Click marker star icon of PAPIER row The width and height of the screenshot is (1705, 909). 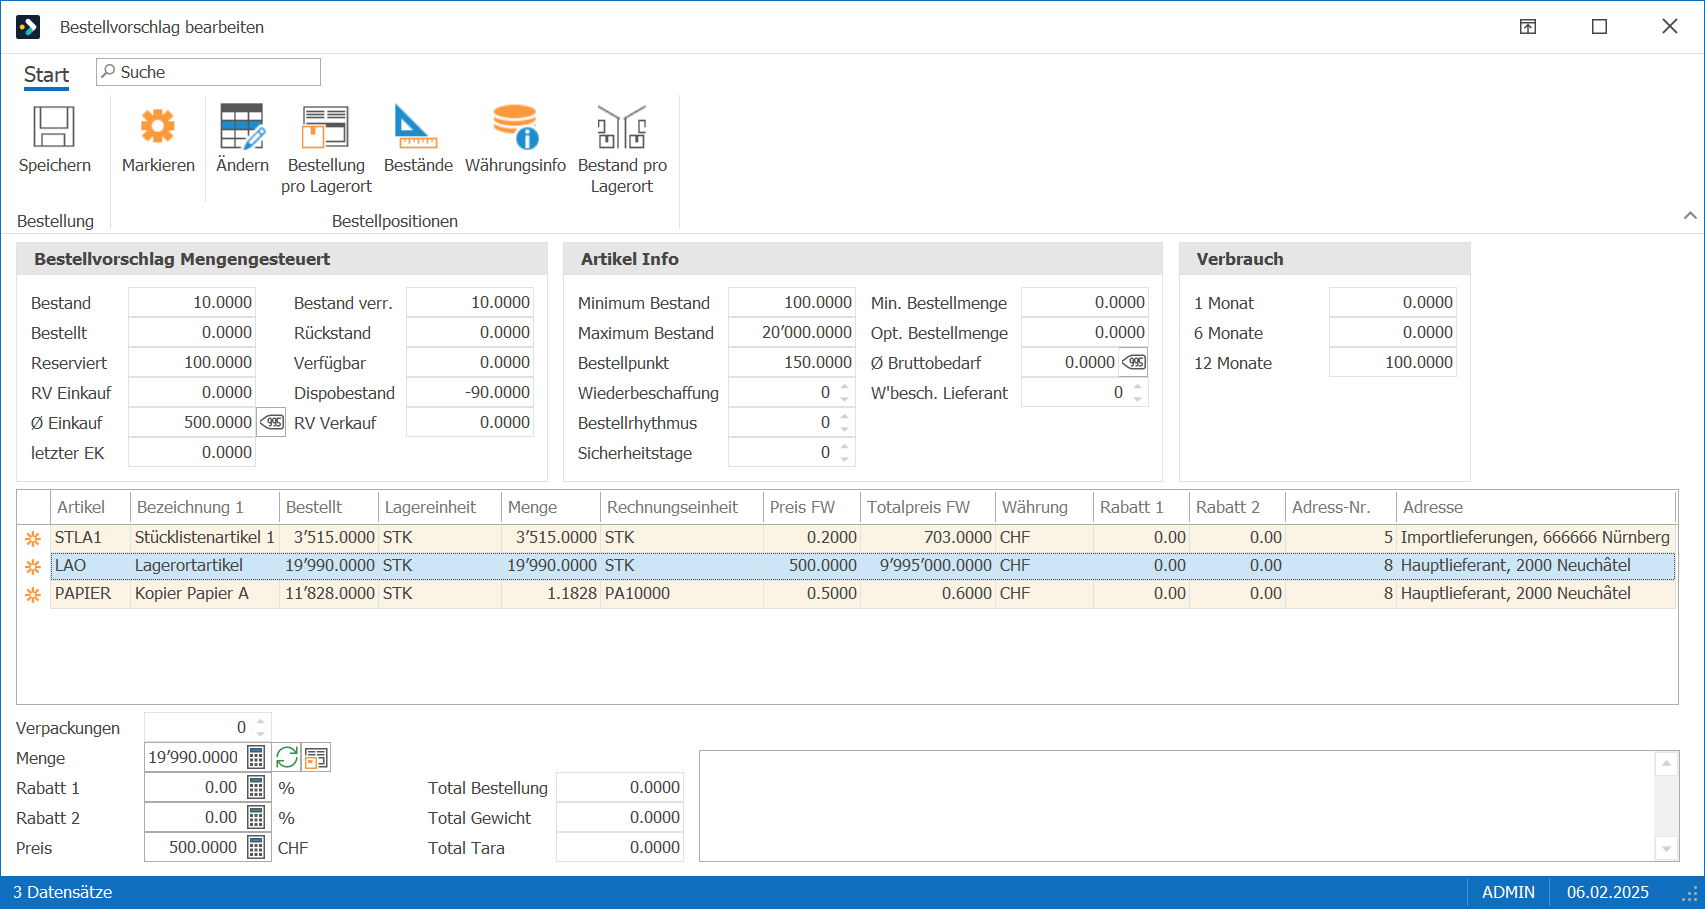tap(33, 595)
